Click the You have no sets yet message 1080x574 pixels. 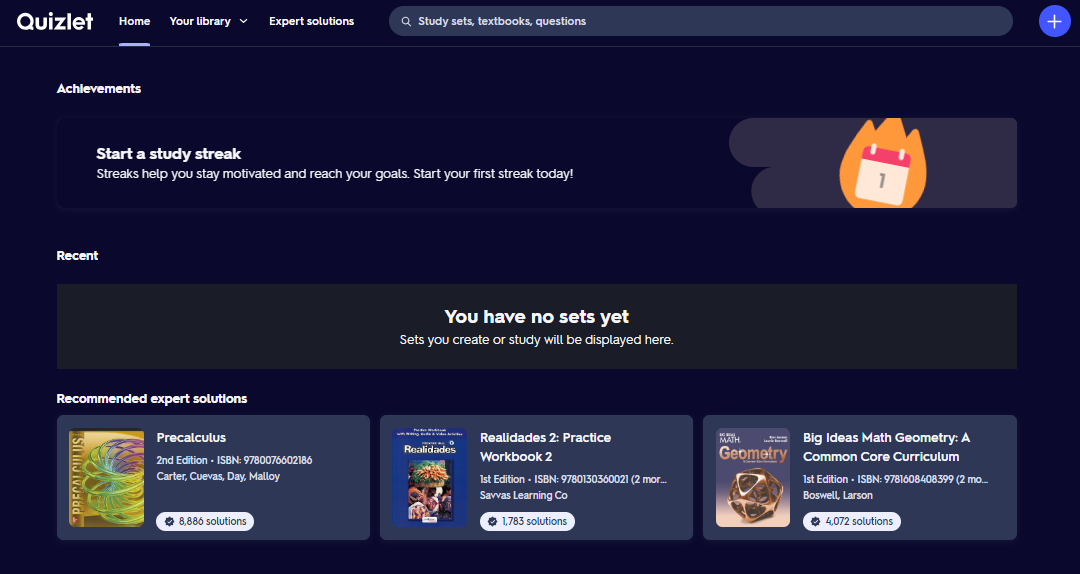[537, 317]
